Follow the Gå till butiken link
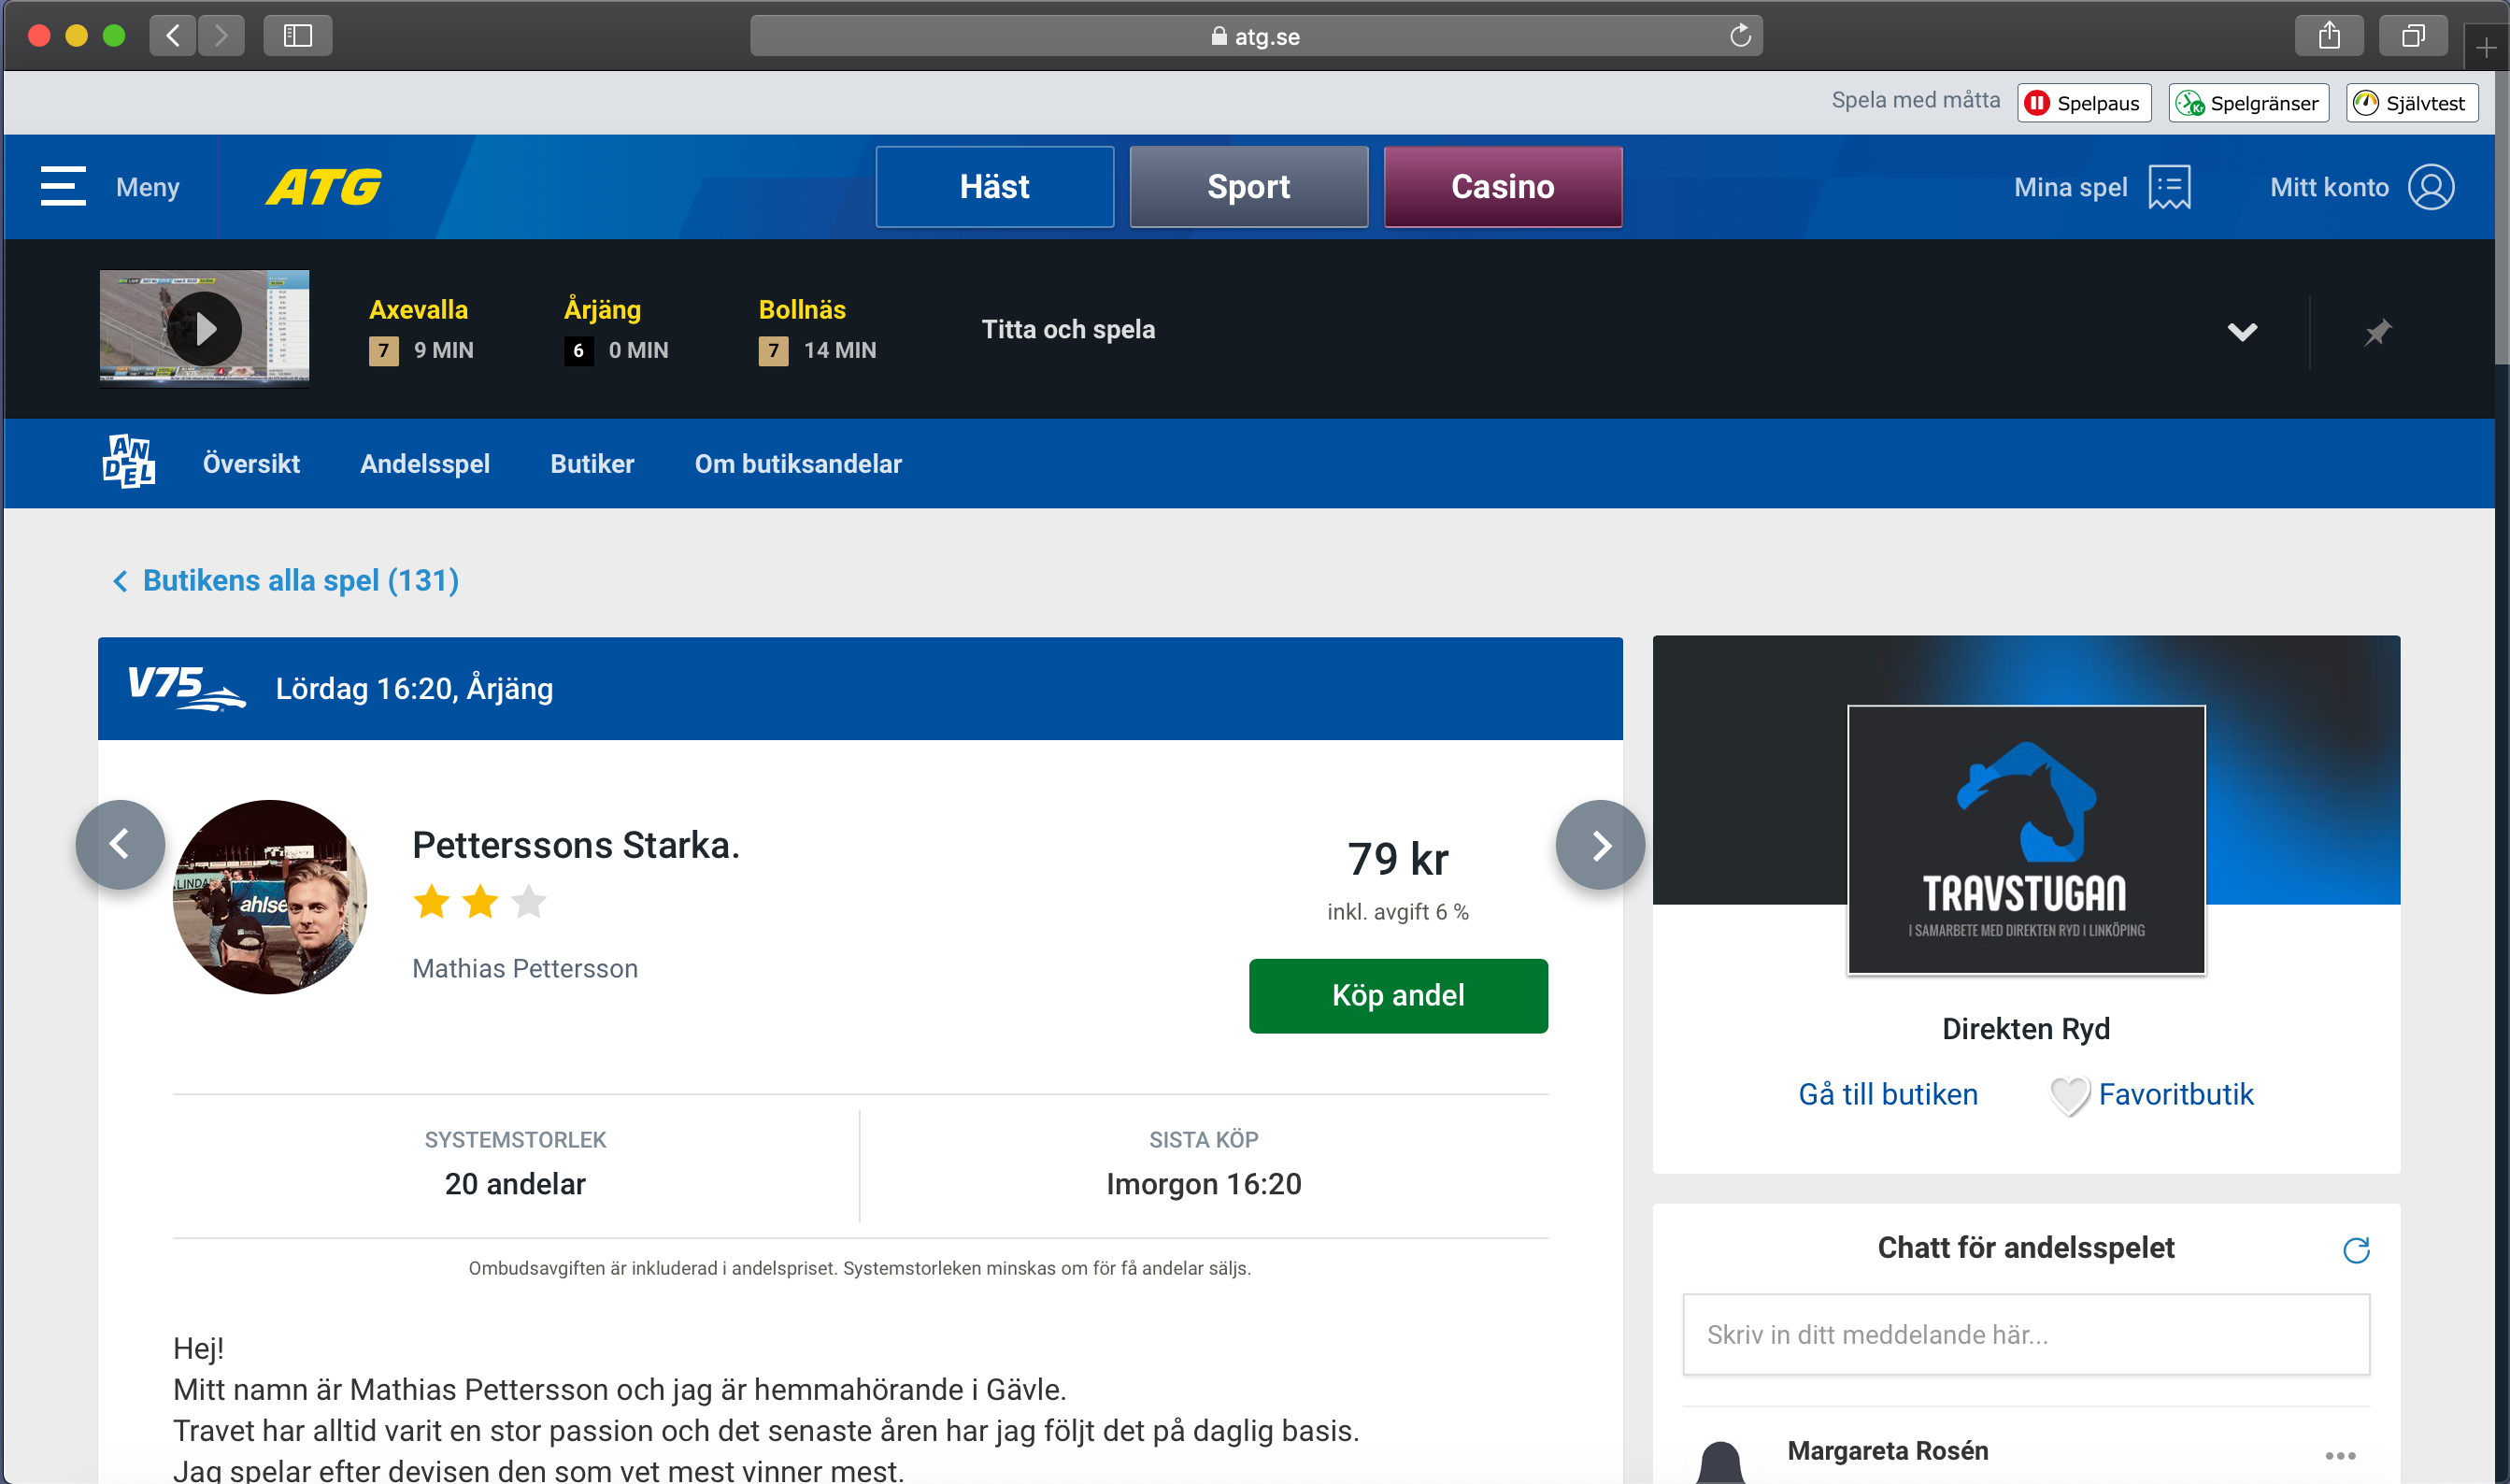The image size is (2510, 1484). pyautogui.click(x=1888, y=1095)
